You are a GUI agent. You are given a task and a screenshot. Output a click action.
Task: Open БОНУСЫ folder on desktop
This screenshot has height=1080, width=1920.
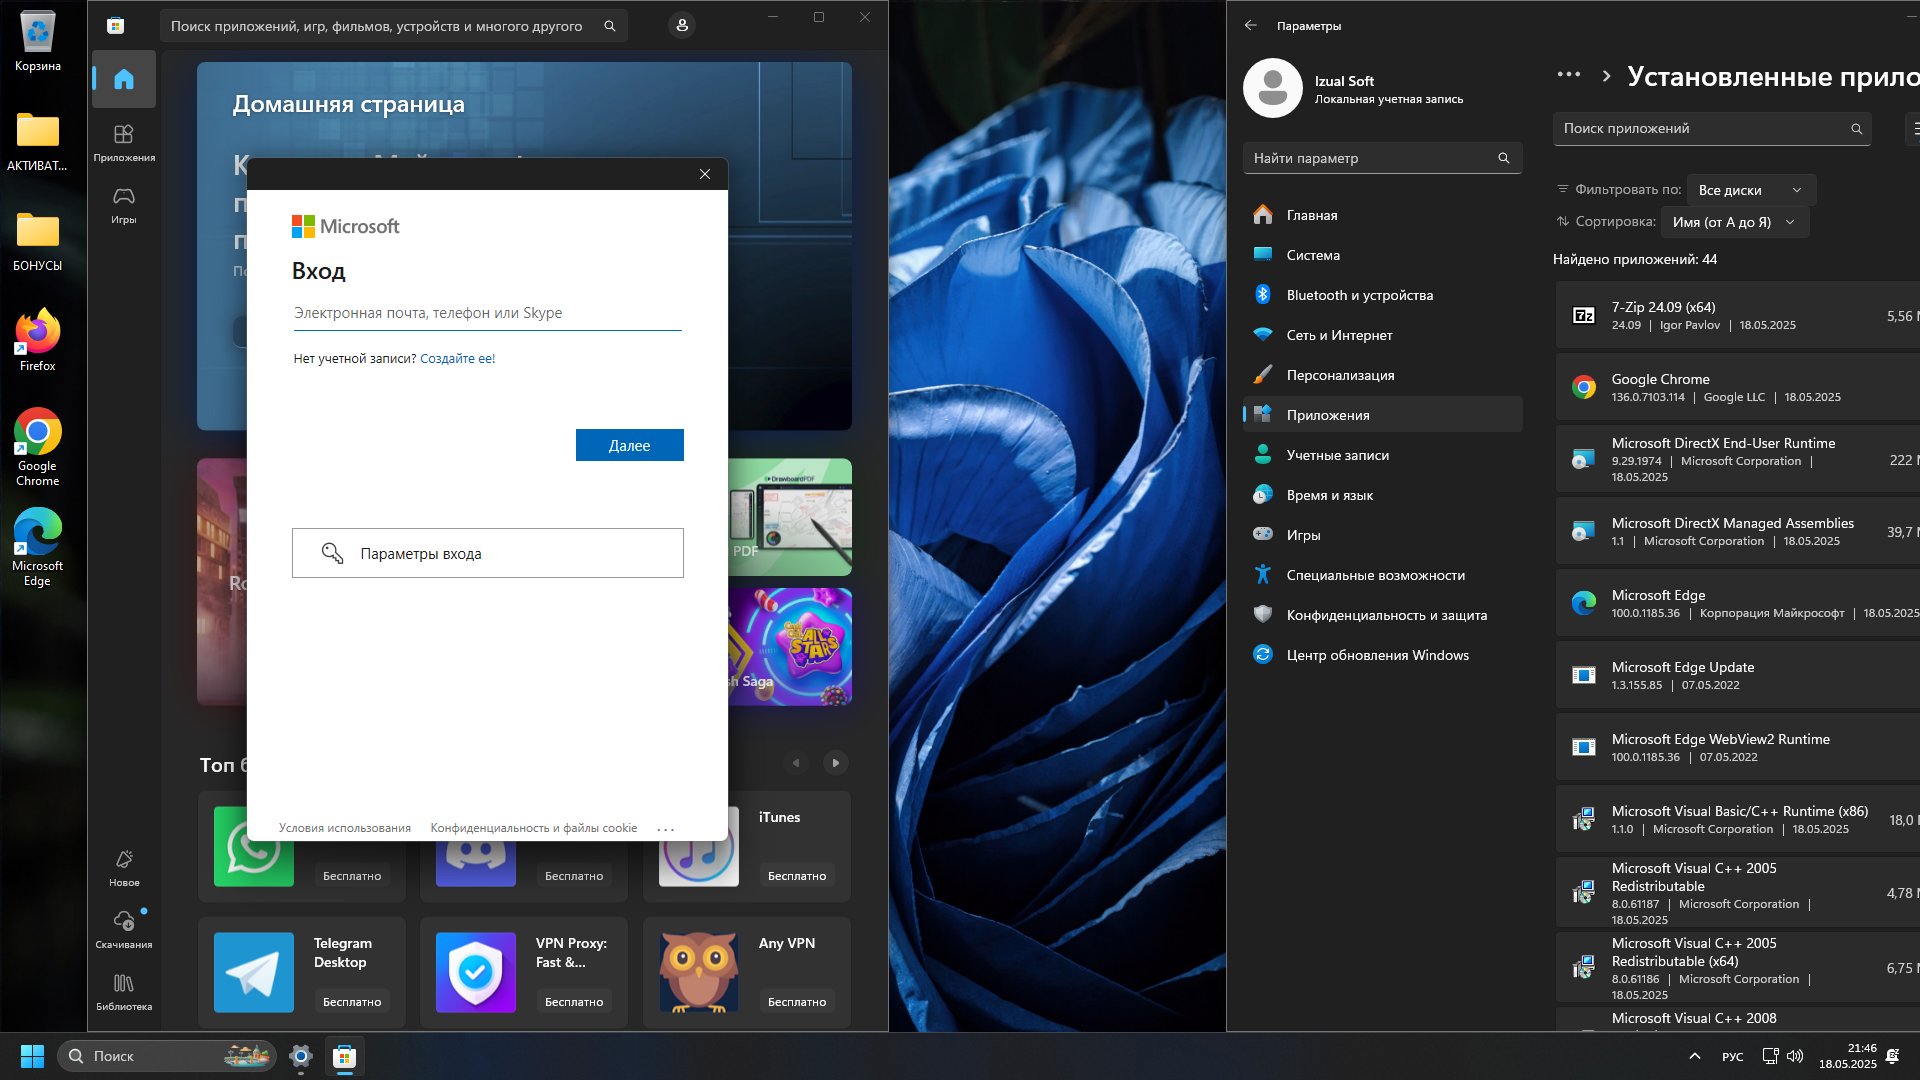37,241
